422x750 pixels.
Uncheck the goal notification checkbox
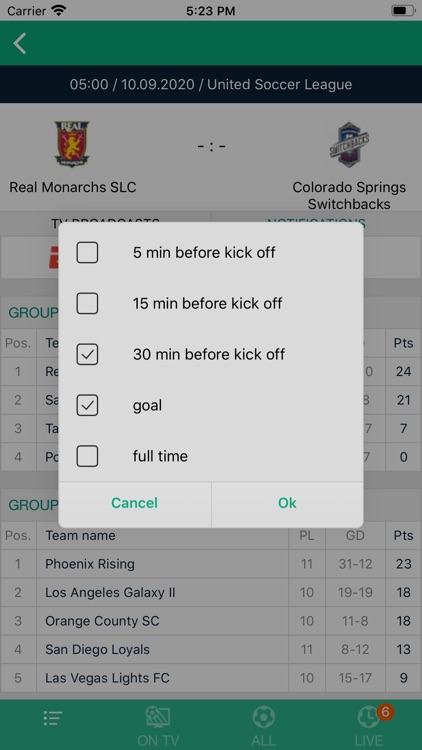pos(87,405)
